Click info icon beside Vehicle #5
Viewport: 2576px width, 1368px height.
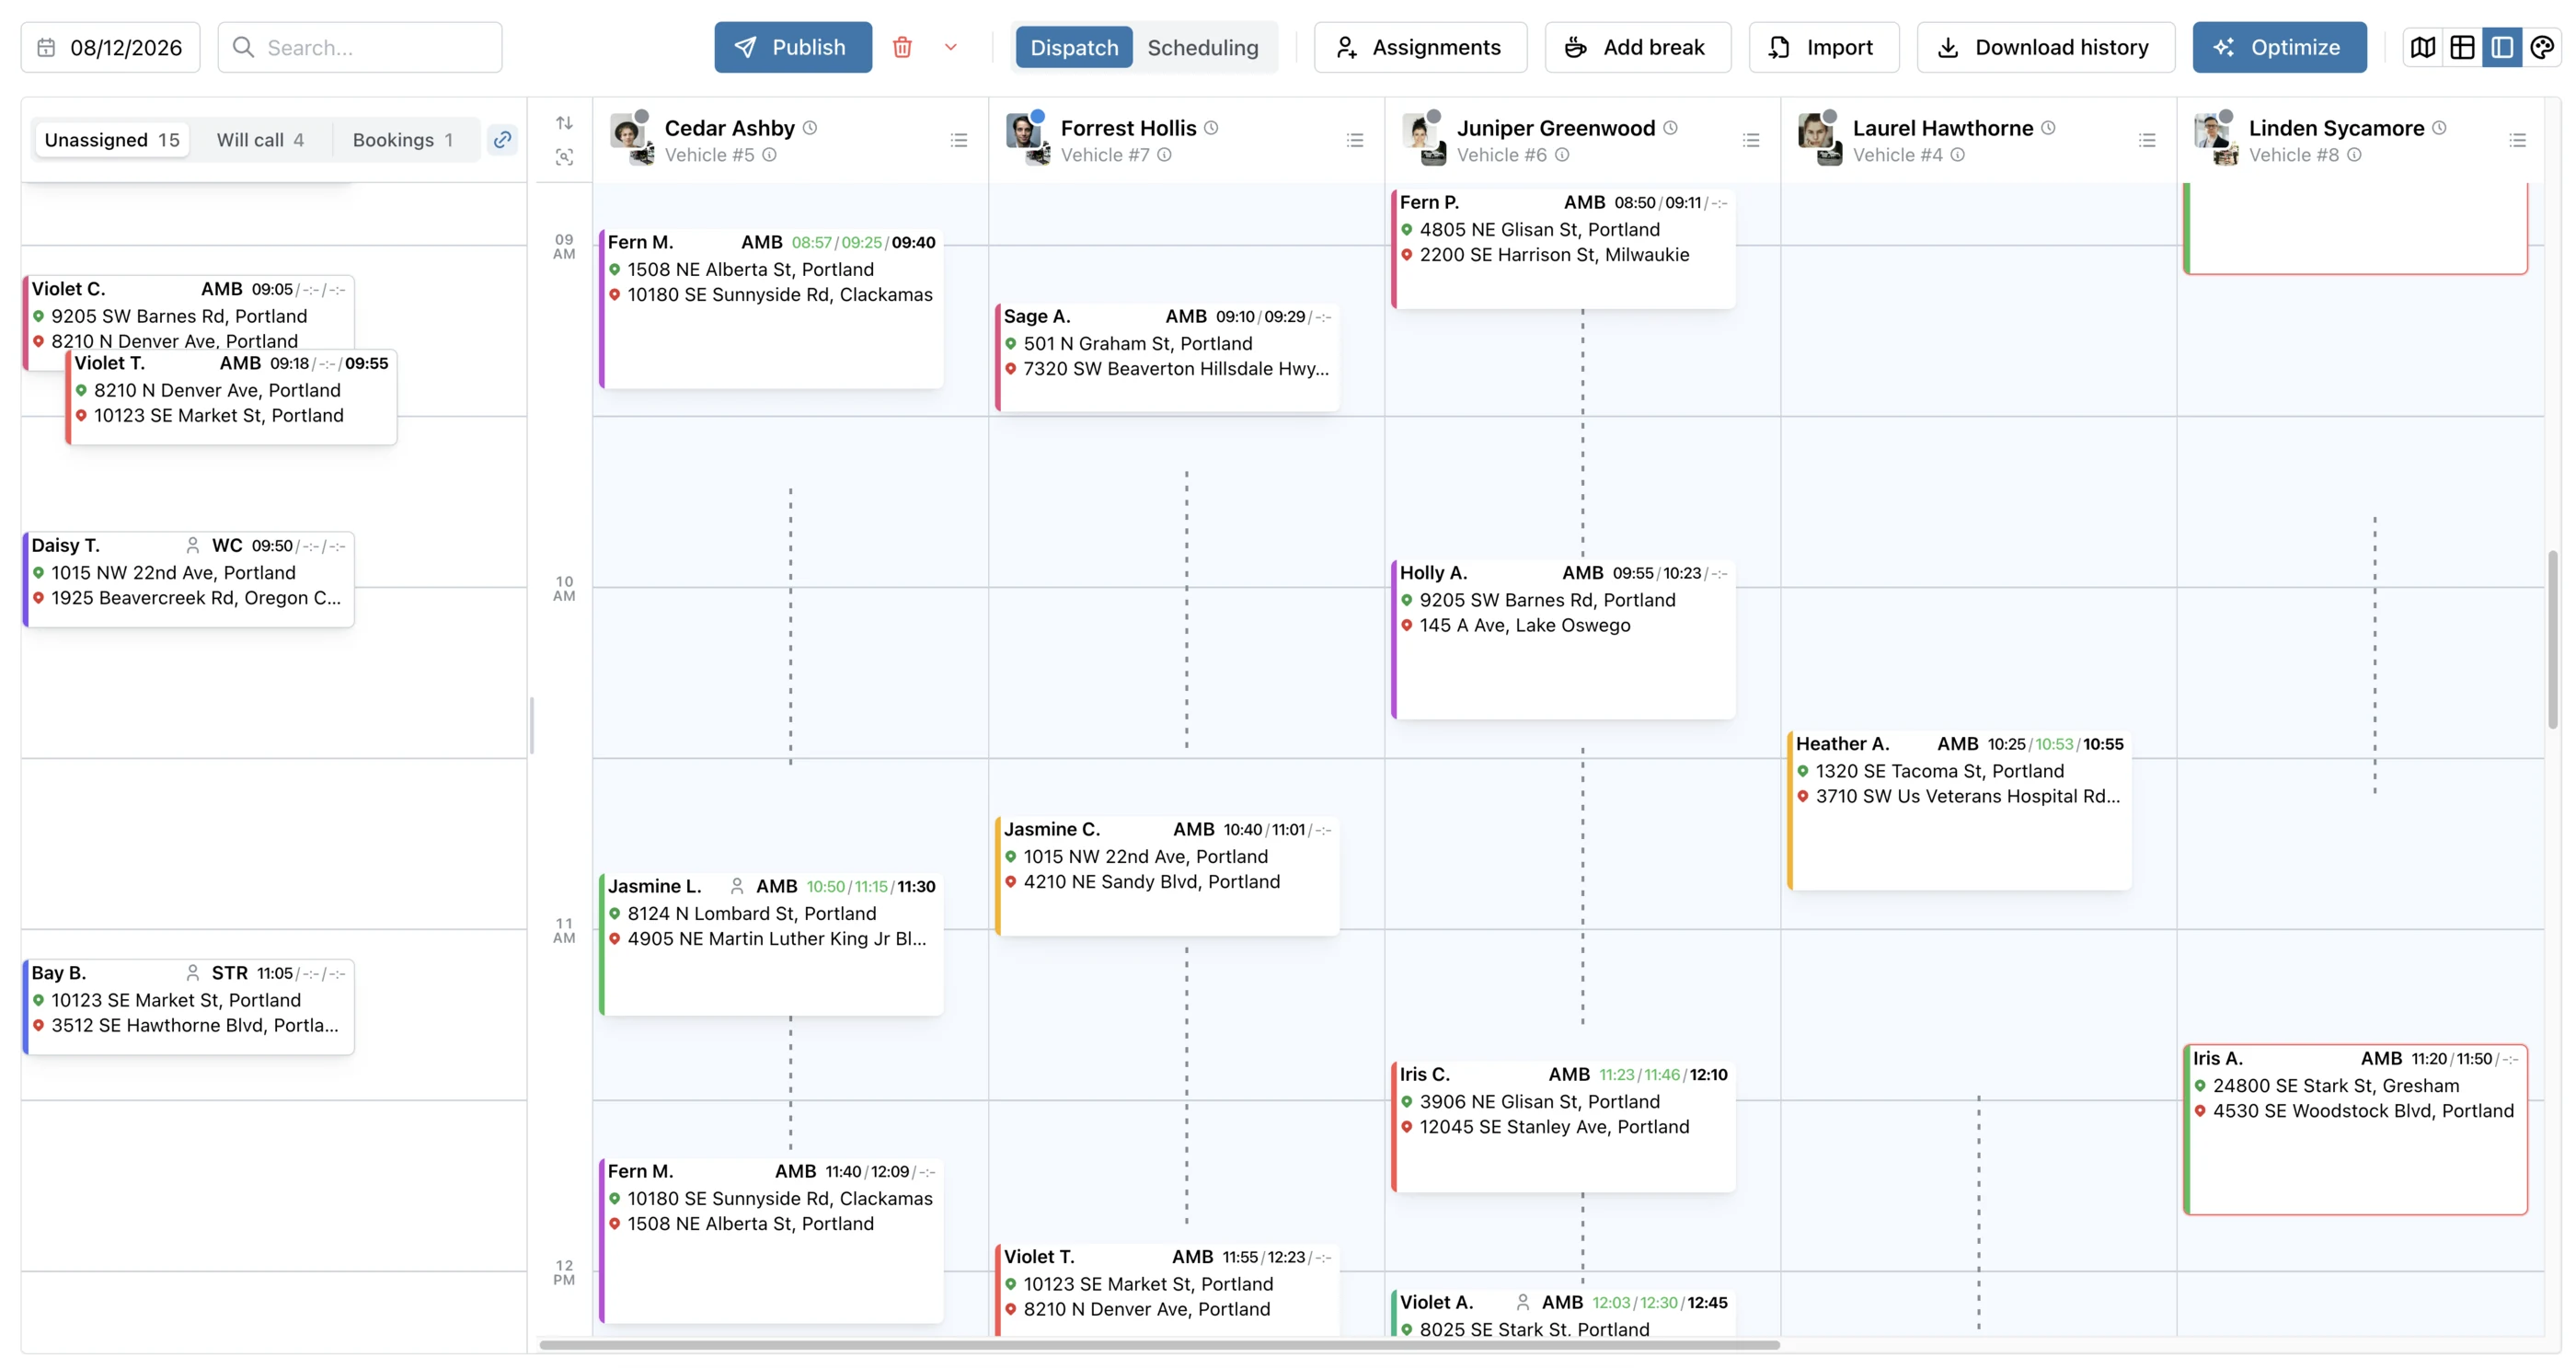tap(770, 154)
